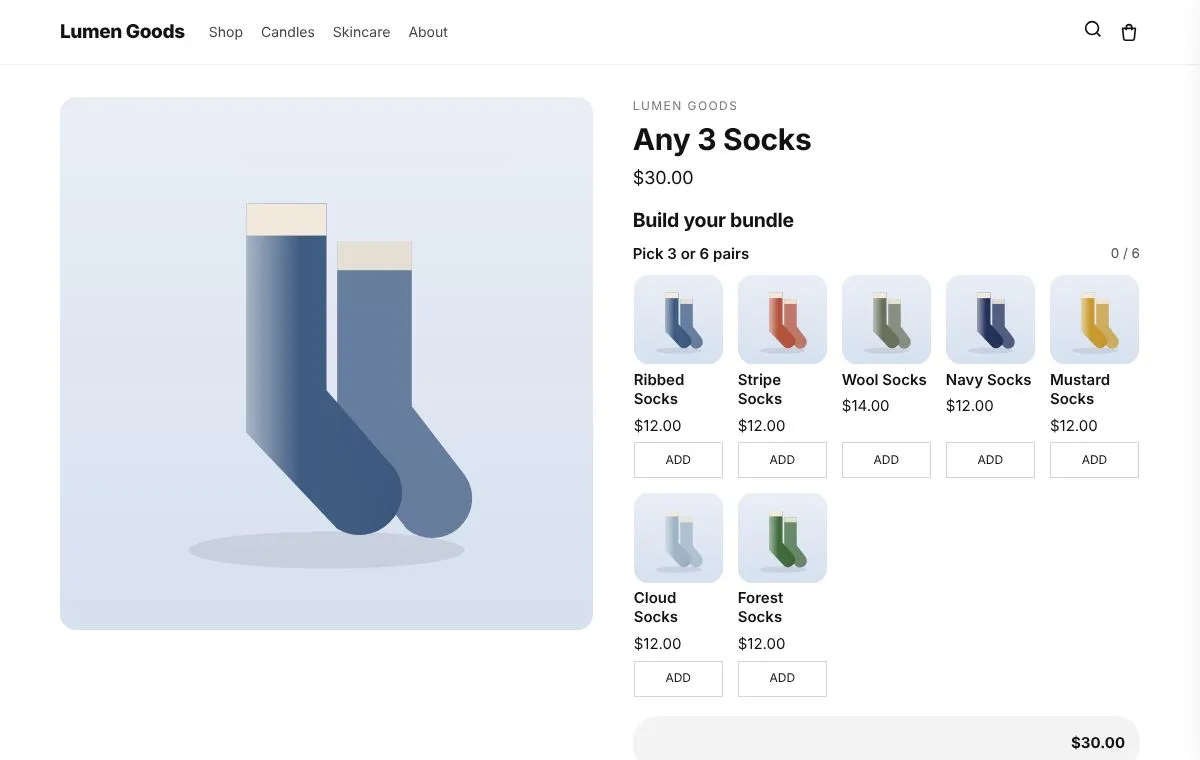The image size is (1200, 760).
Task: Select the Cloud Socks thumbnail image
Action: 678,538
